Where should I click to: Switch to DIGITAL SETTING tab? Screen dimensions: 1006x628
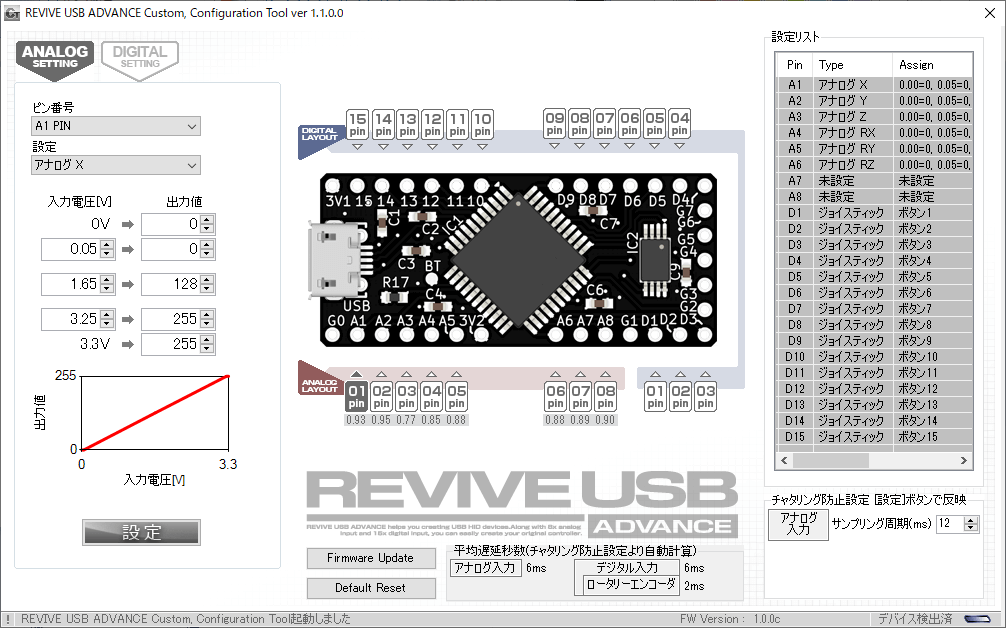click(x=140, y=59)
